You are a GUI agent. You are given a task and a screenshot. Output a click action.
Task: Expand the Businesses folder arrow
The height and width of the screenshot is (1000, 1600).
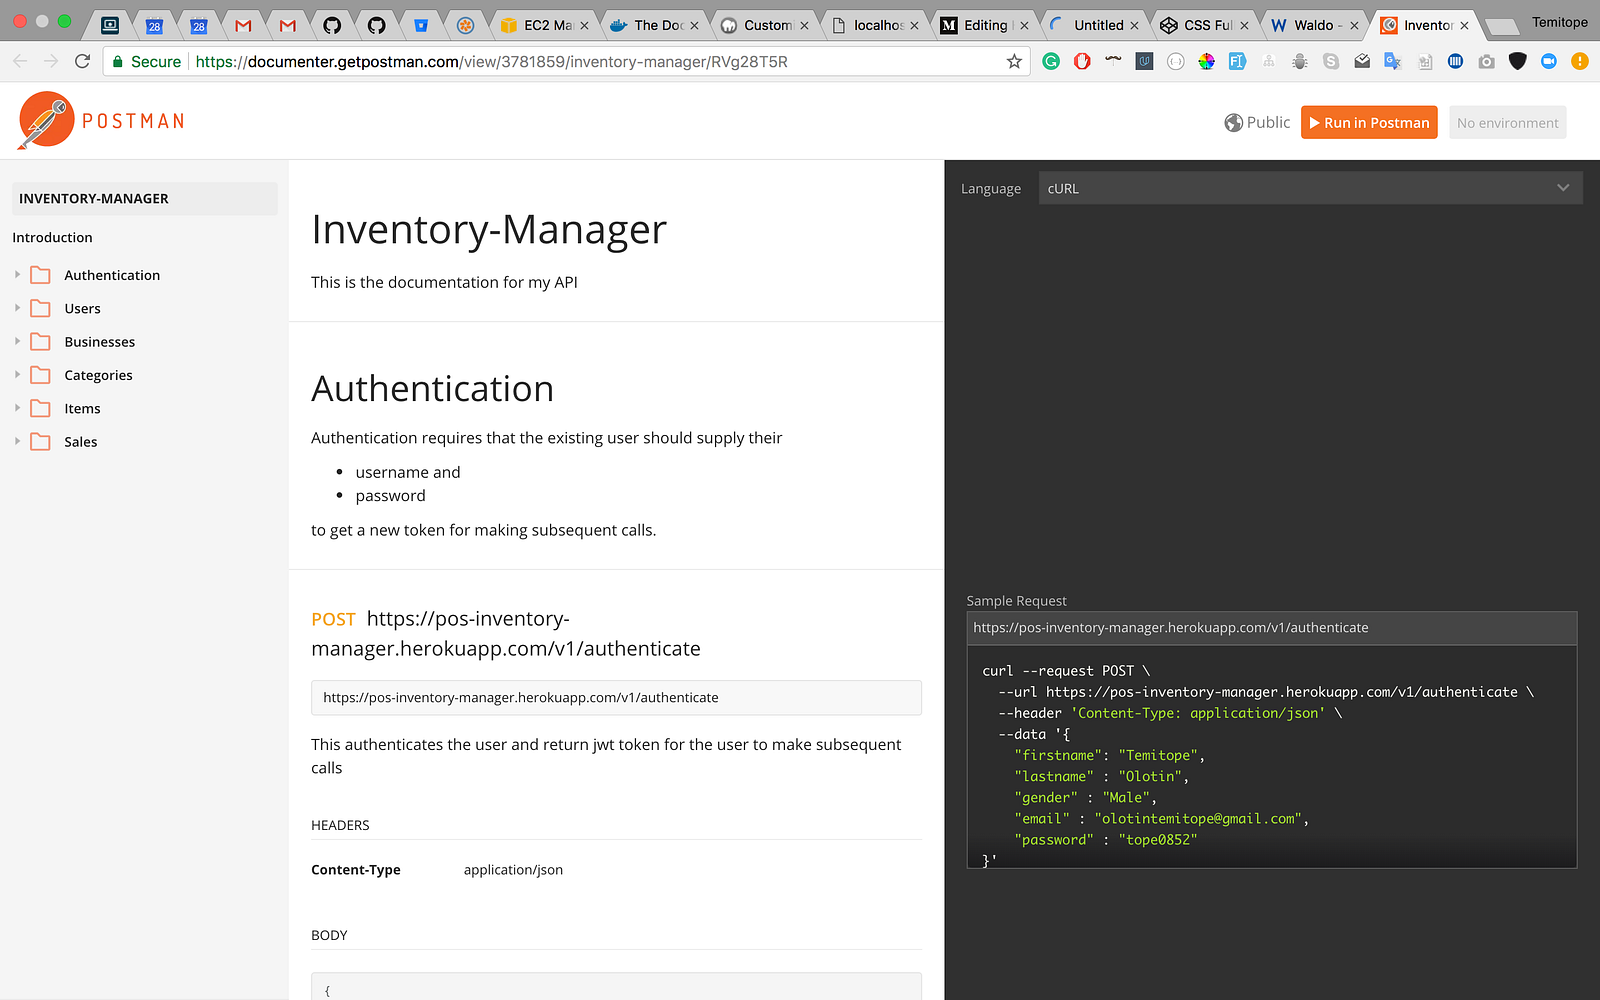point(17,341)
